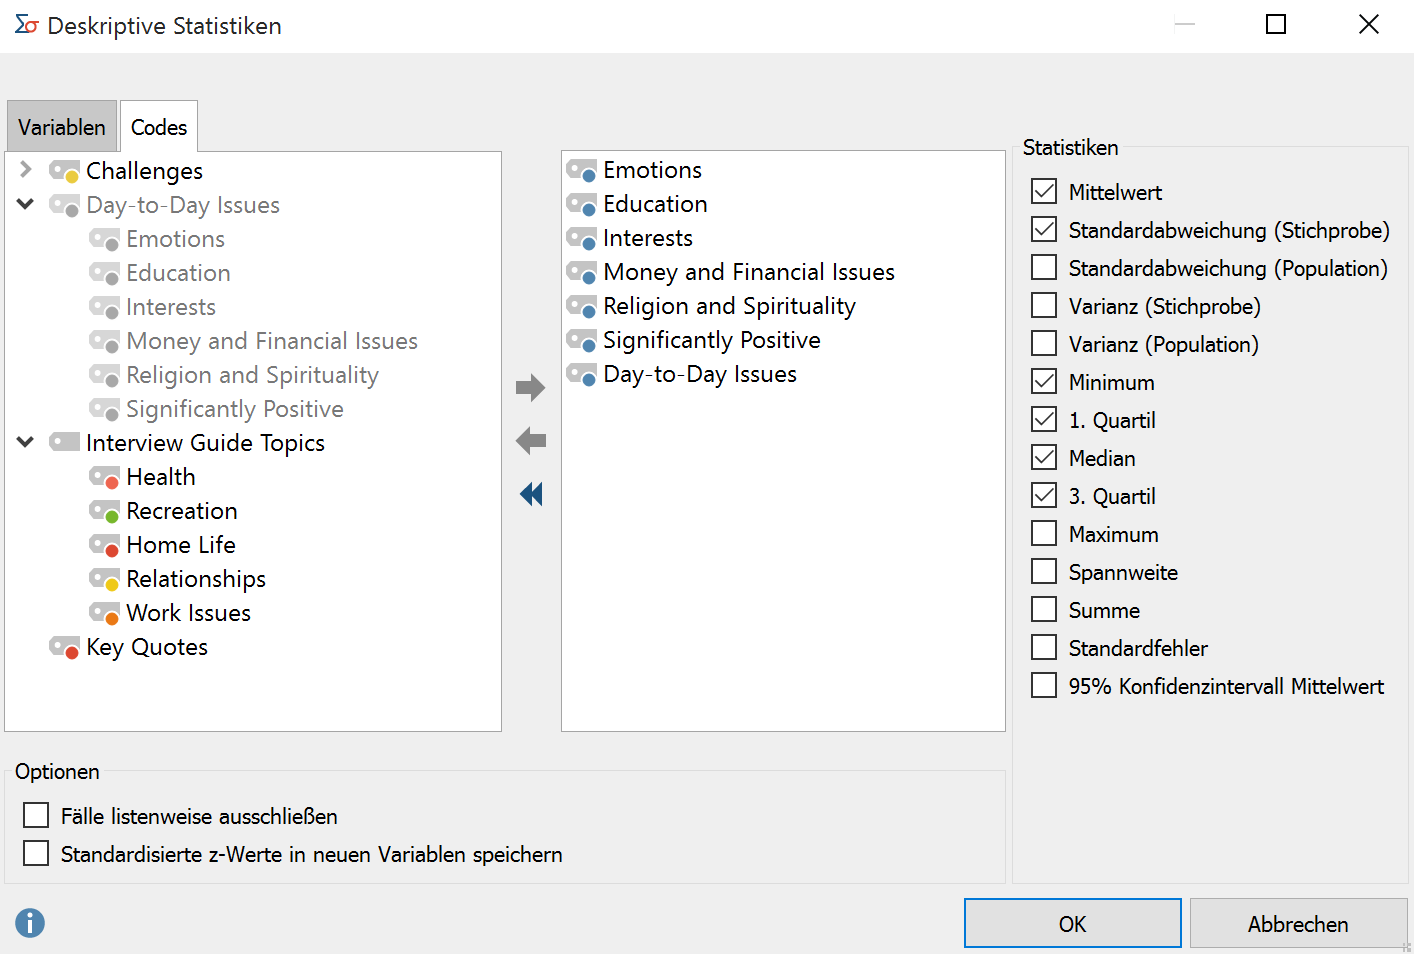This screenshot has height=954, width=1414.
Task: Select Interests in the selected list
Action: point(648,238)
